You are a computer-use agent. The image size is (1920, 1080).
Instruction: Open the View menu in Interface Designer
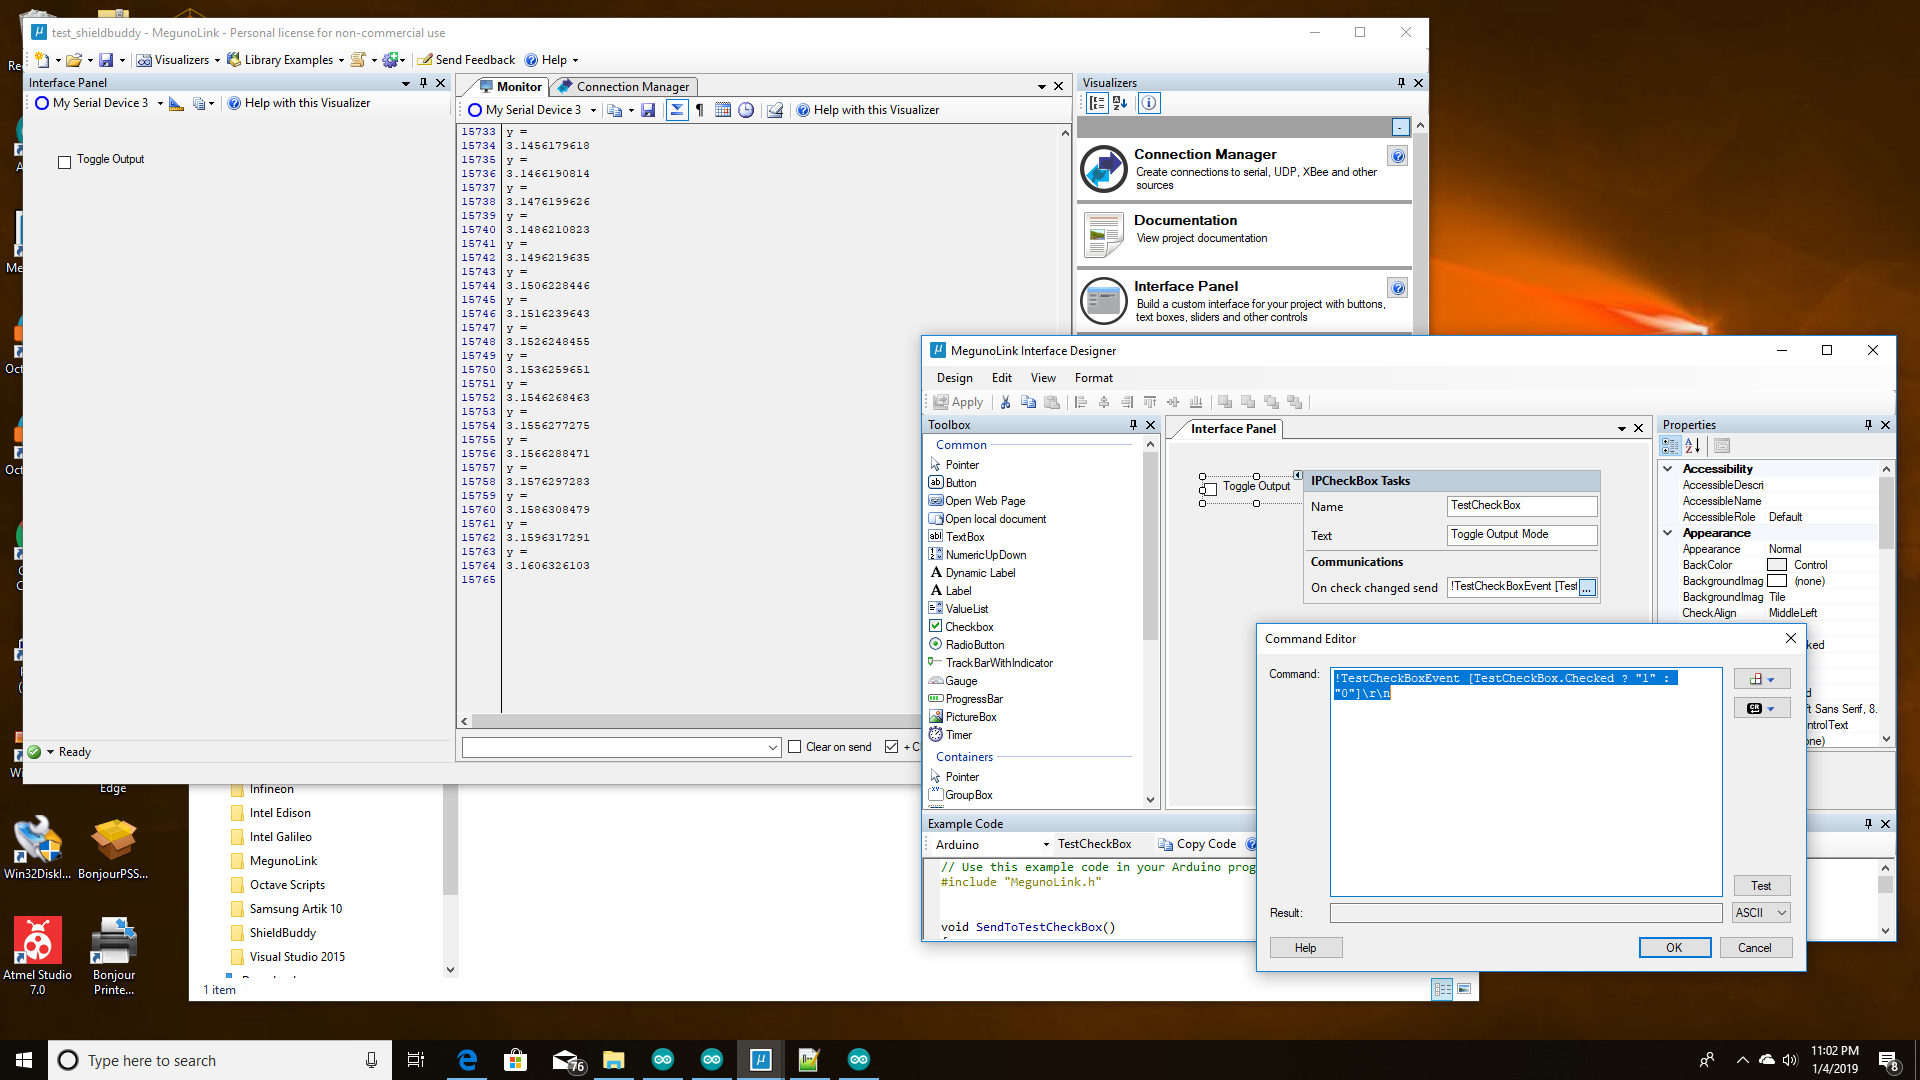[x=1043, y=378]
